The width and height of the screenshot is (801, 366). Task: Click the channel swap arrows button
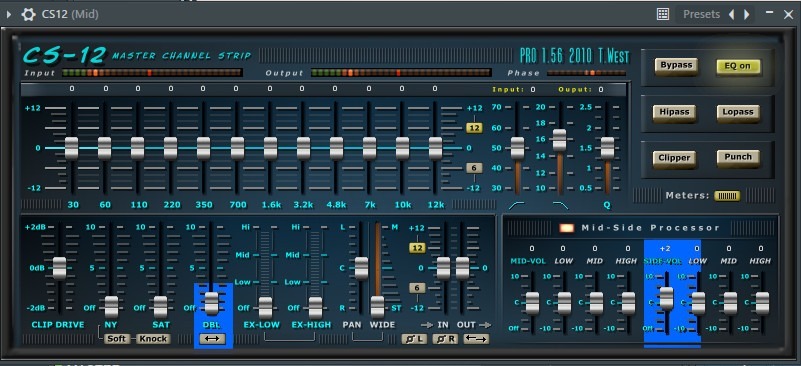[x=476, y=339]
